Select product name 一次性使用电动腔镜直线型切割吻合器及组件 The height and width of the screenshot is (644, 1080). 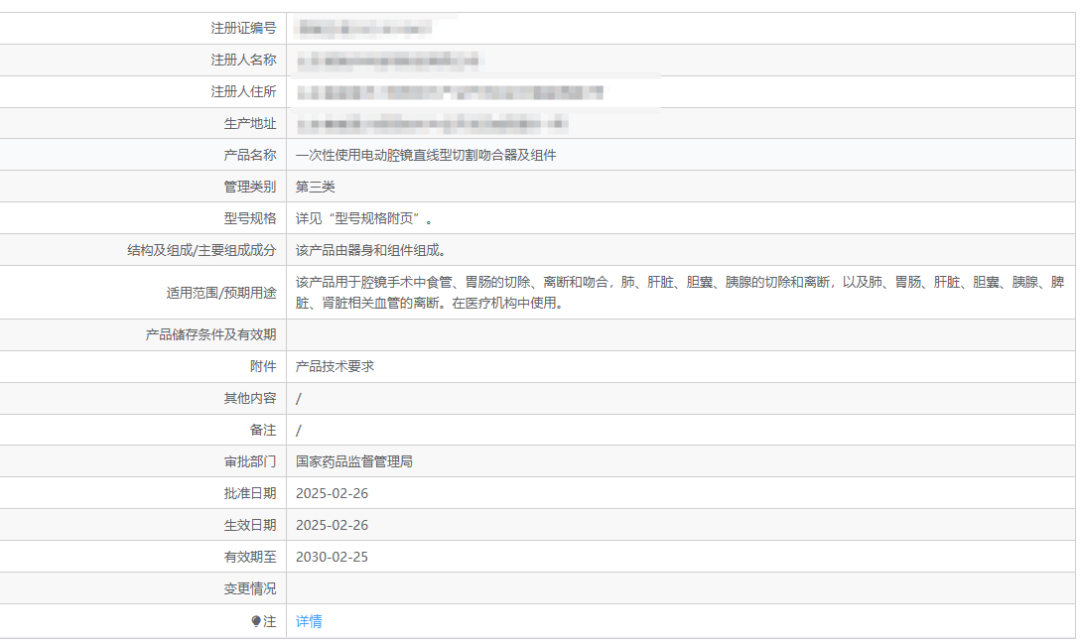click(x=426, y=155)
